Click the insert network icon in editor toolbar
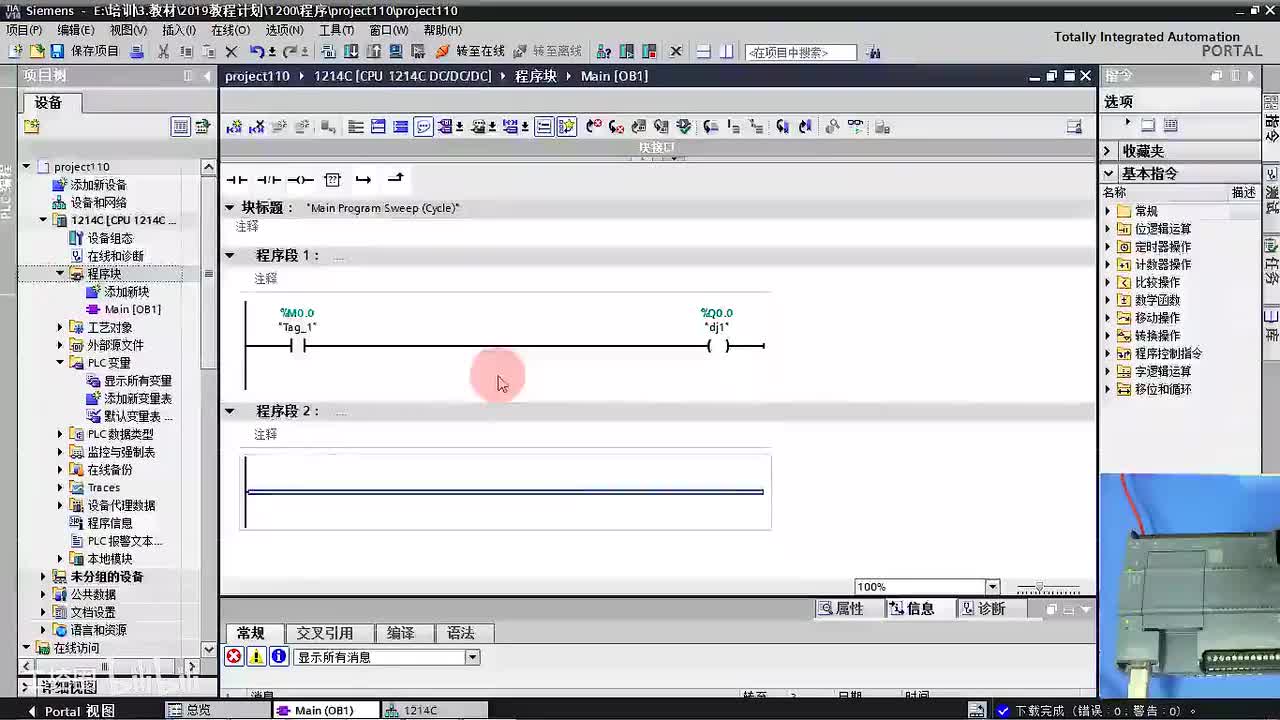The image size is (1280, 720). tap(234, 127)
